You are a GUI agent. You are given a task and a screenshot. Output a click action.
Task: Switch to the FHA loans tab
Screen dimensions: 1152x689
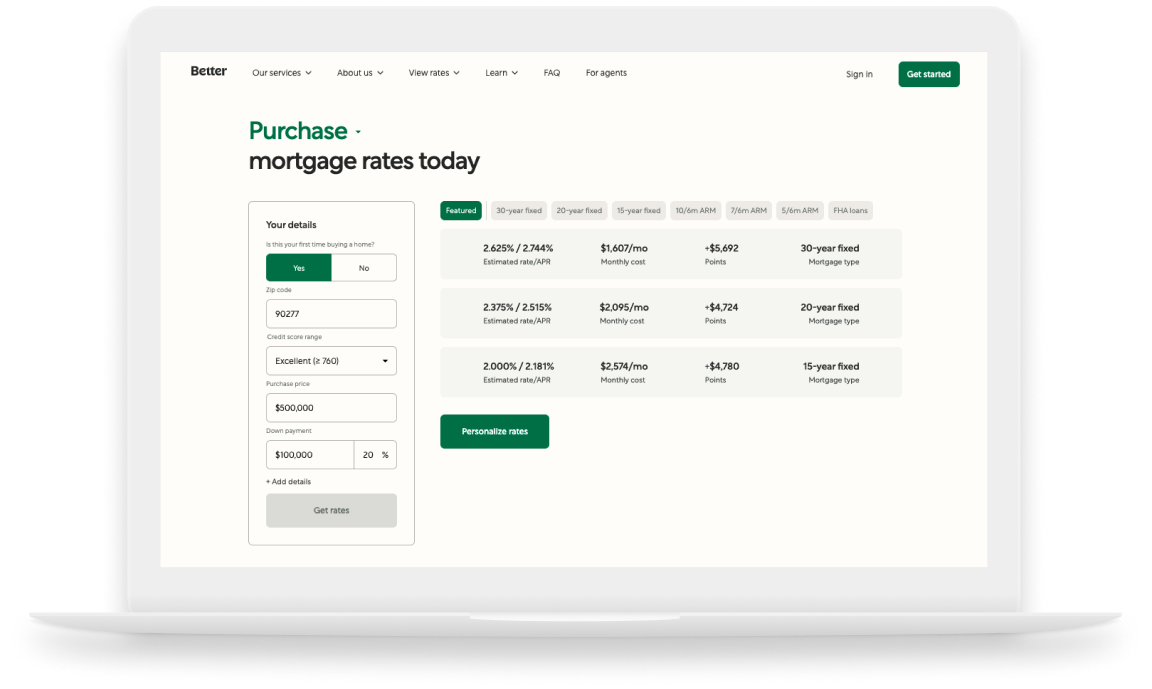(x=850, y=210)
